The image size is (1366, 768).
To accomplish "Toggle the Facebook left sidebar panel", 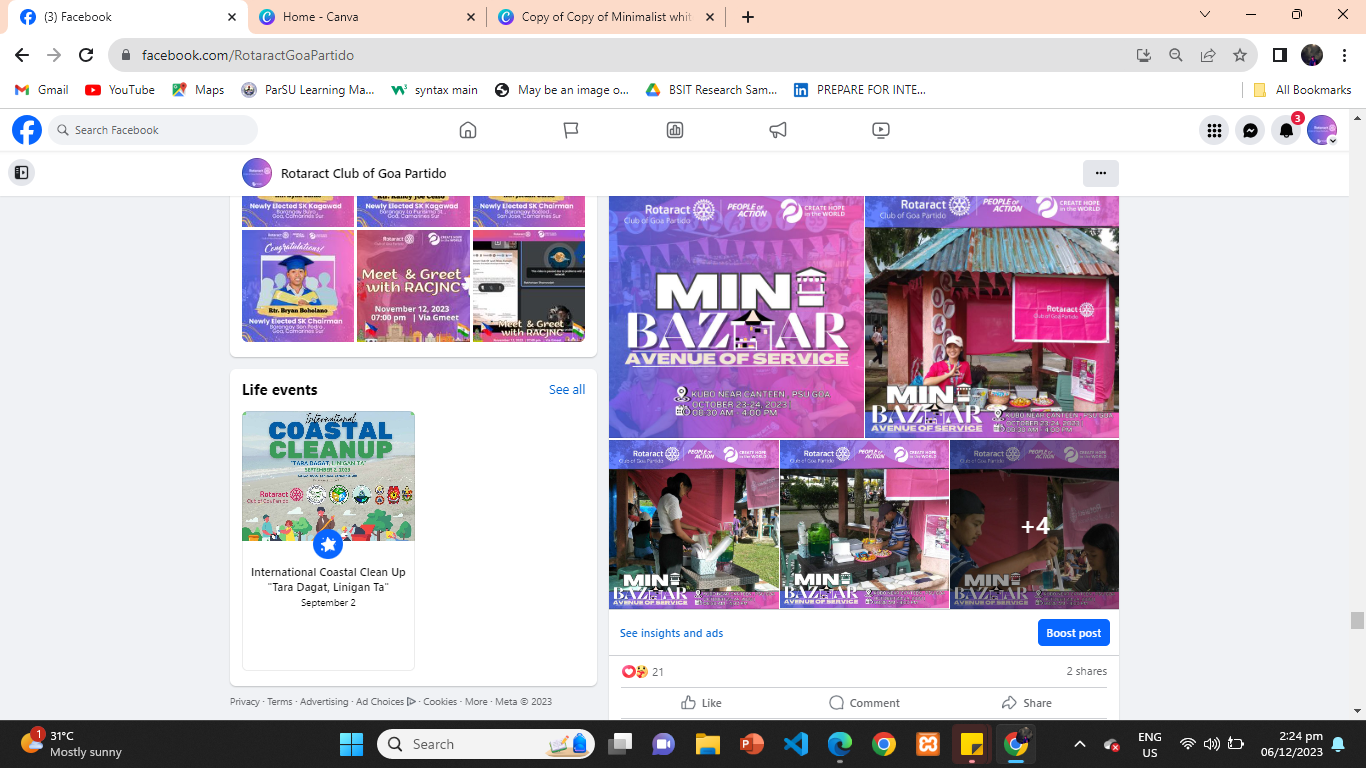I will coord(21,173).
